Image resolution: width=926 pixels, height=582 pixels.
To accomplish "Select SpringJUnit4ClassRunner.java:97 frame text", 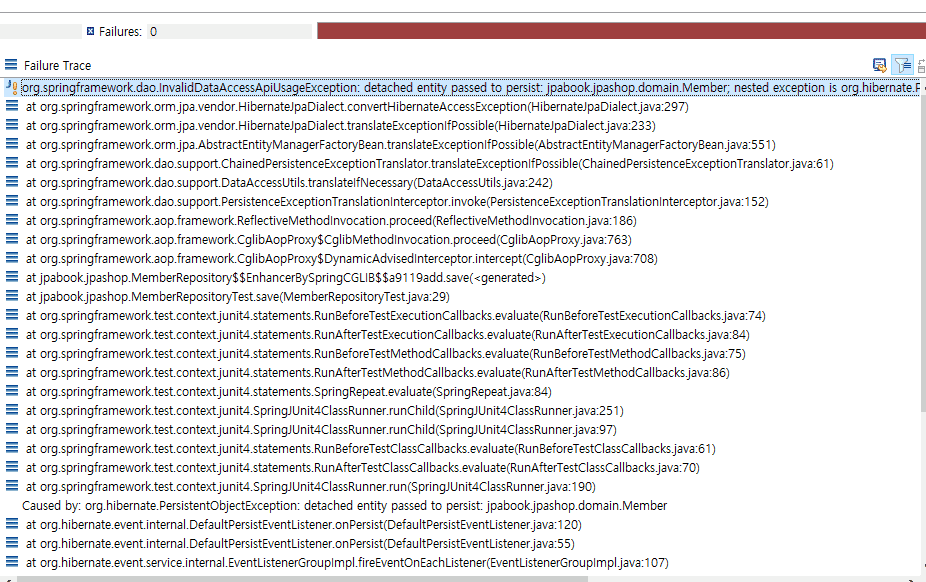I will click(x=321, y=430).
